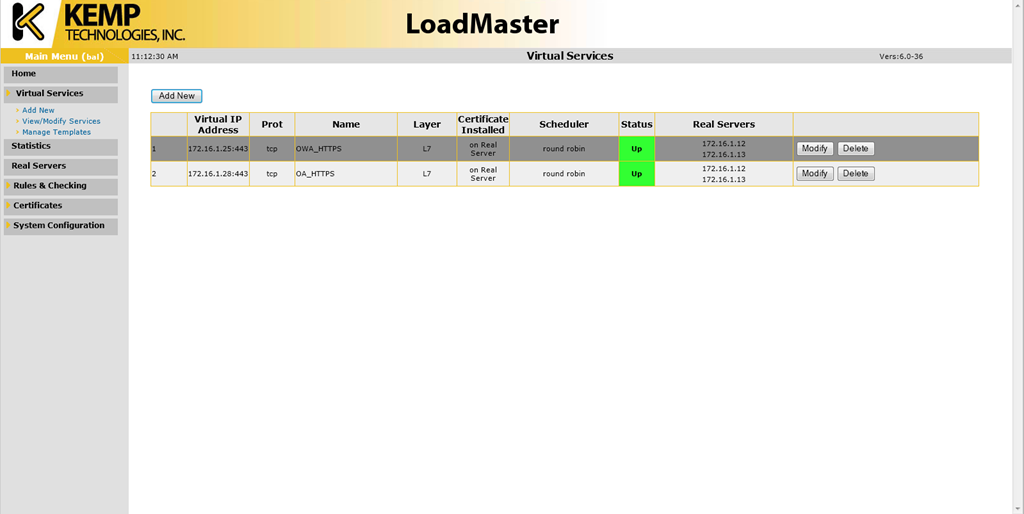The width and height of the screenshot is (1024, 514).
Task: Delete the OWA_HTTPS virtual service
Action: [x=856, y=148]
